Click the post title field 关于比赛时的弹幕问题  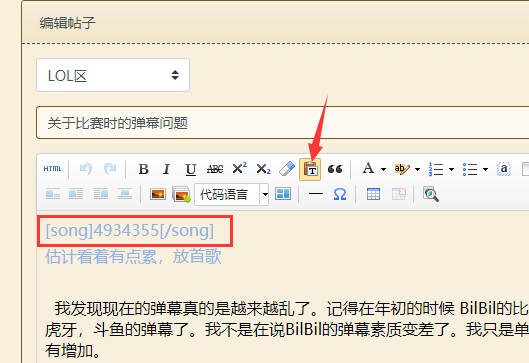pyautogui.click(x=283, y=123)
